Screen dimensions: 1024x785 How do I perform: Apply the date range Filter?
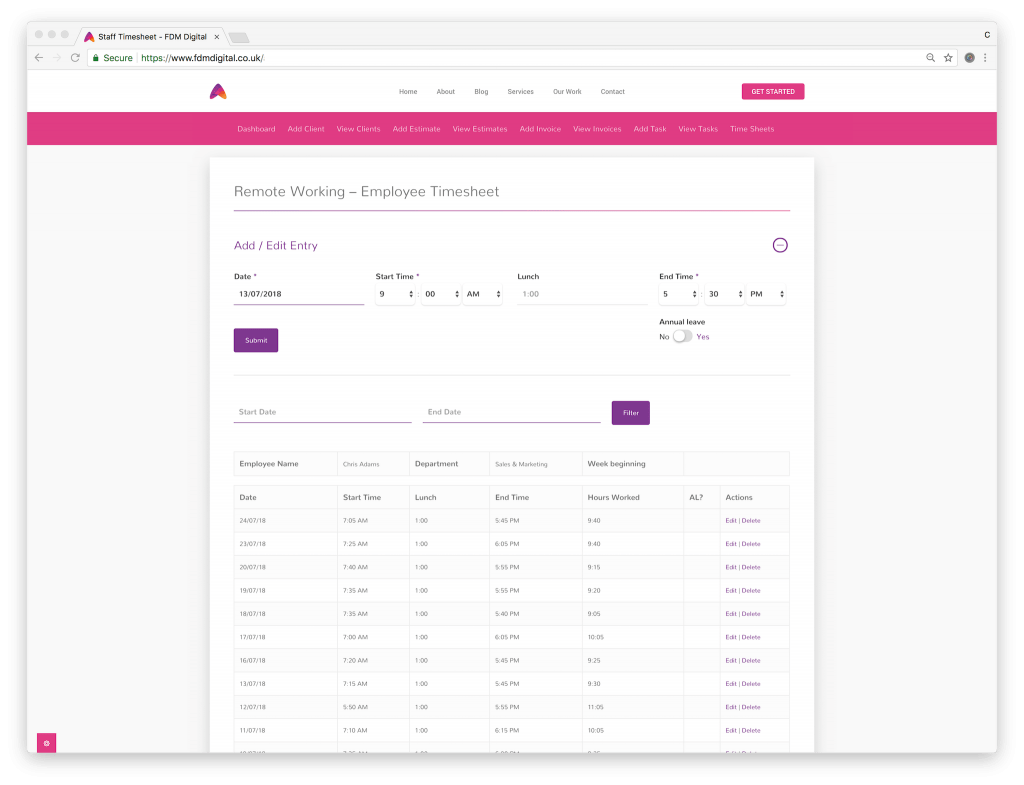click(630, 412)
